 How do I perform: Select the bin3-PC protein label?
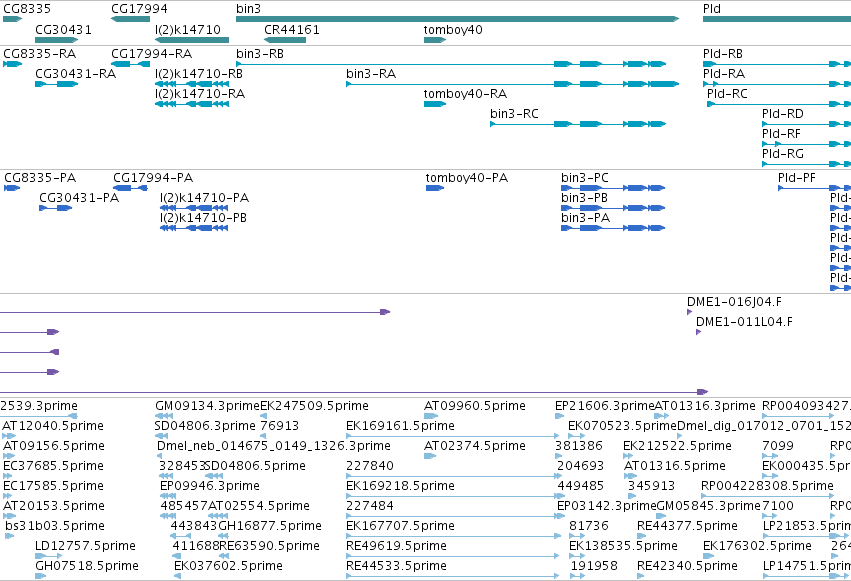[585, 178]
